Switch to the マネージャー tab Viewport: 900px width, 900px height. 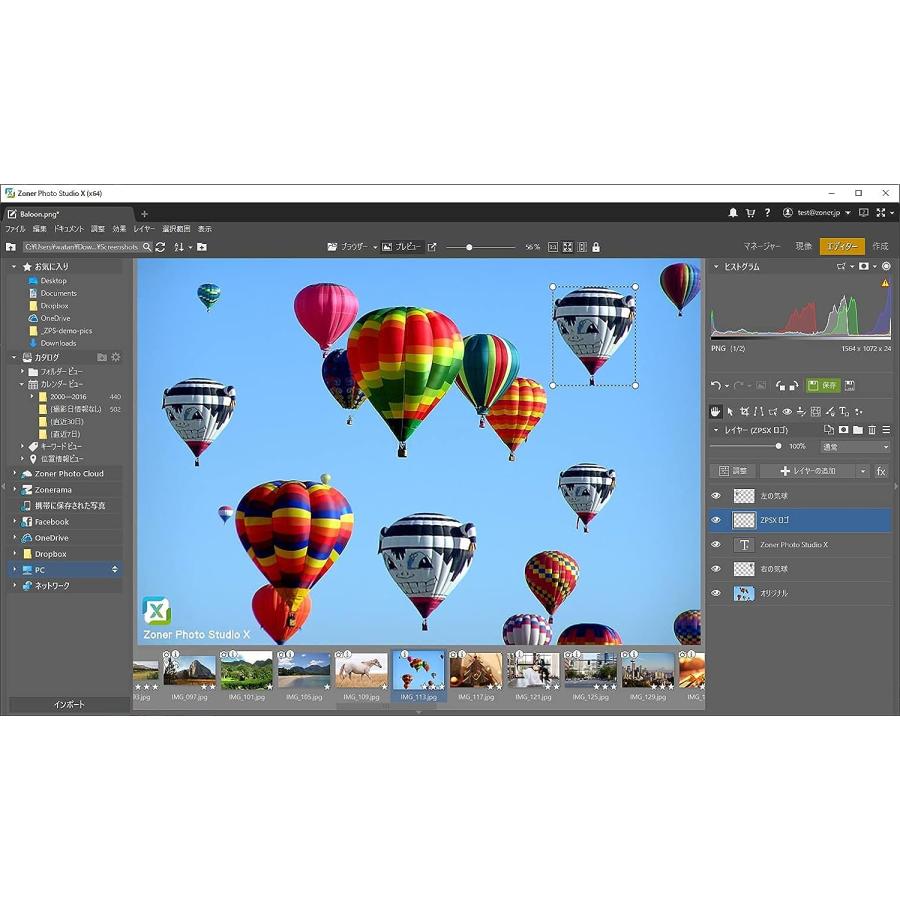pyautogui.click(x=762, y=246)
